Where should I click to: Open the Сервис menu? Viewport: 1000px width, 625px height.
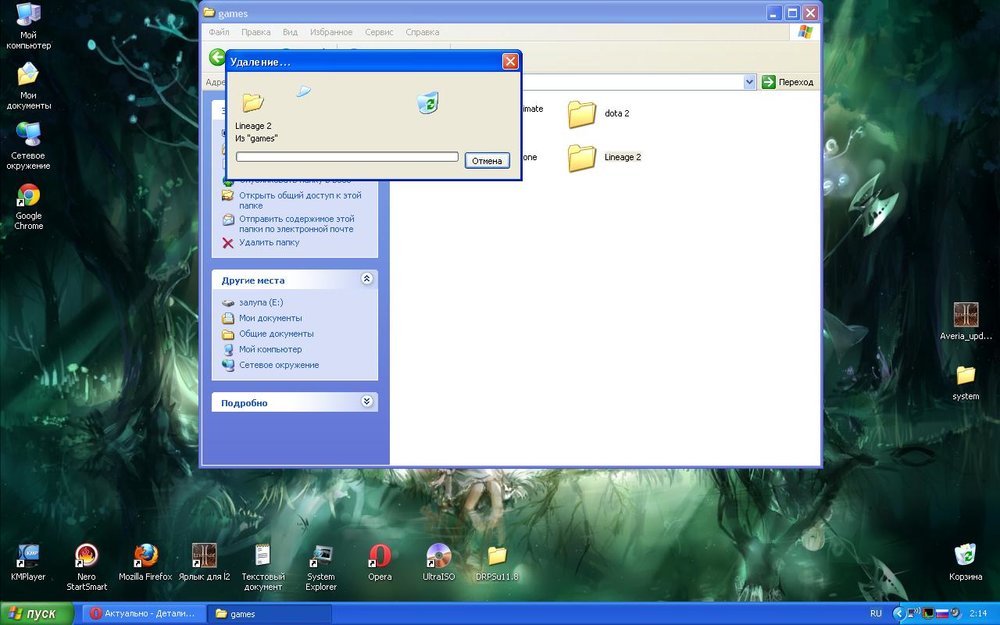click(378, 32)
